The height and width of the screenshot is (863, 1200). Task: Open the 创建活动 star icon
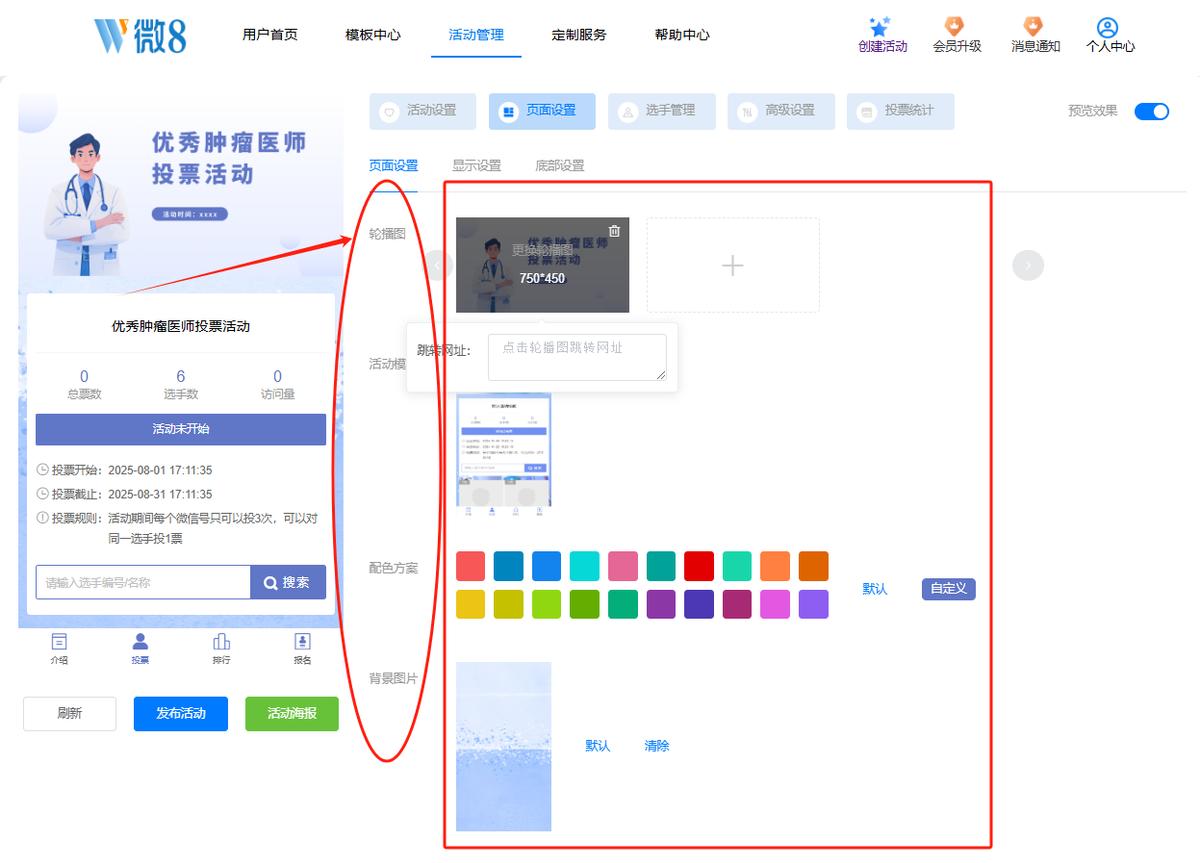(880, 27)
